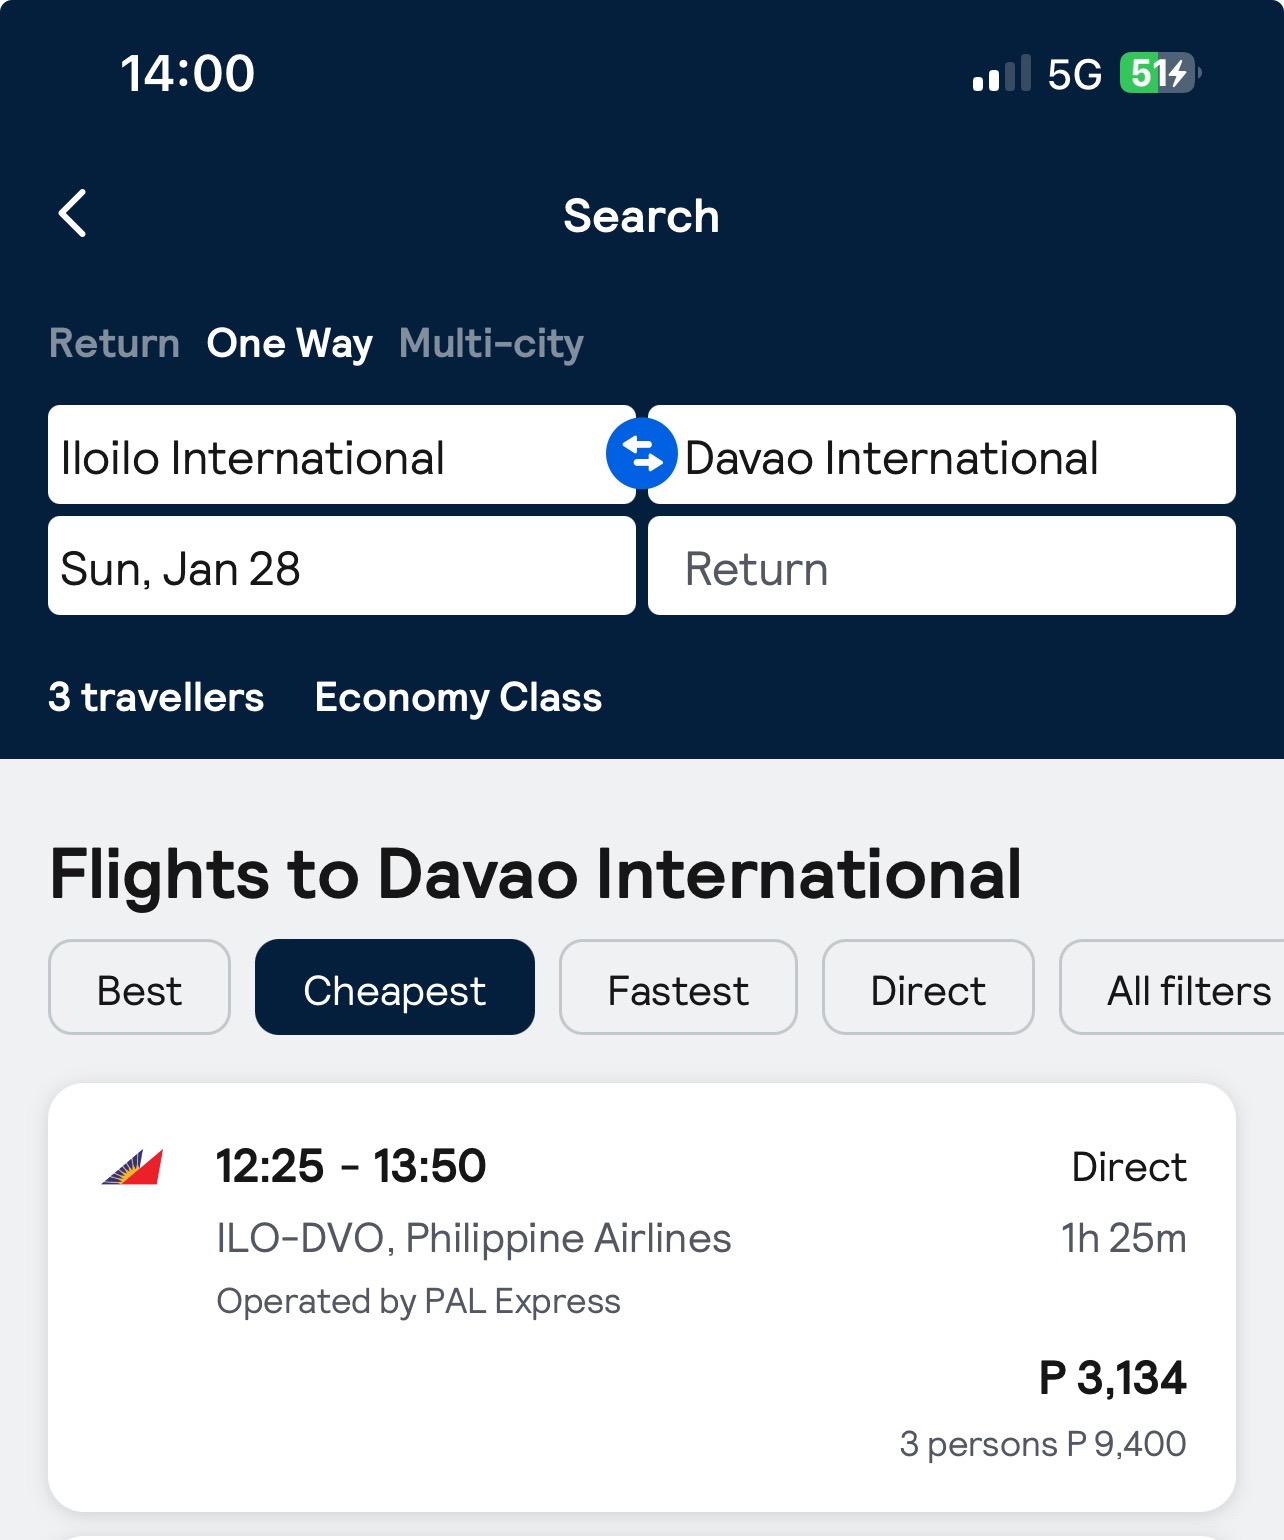Open the Sun, Jan 28 departure date picker
The width and height of the screenshot is (1284, 1540).
(342, 566)
